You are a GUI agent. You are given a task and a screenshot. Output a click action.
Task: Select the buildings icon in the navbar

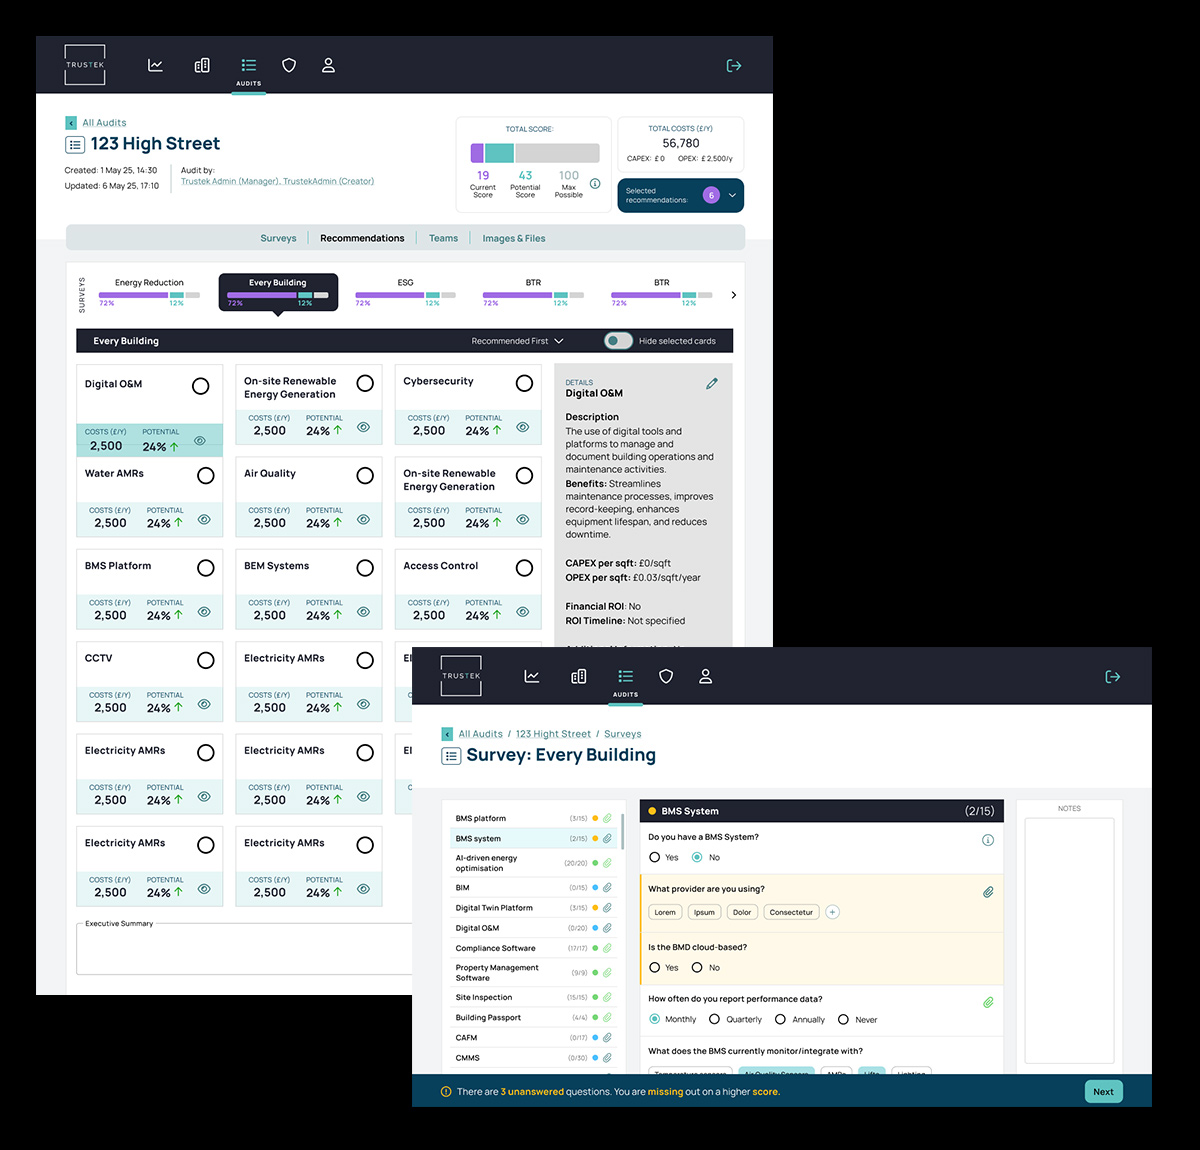[x=202, y=64]
